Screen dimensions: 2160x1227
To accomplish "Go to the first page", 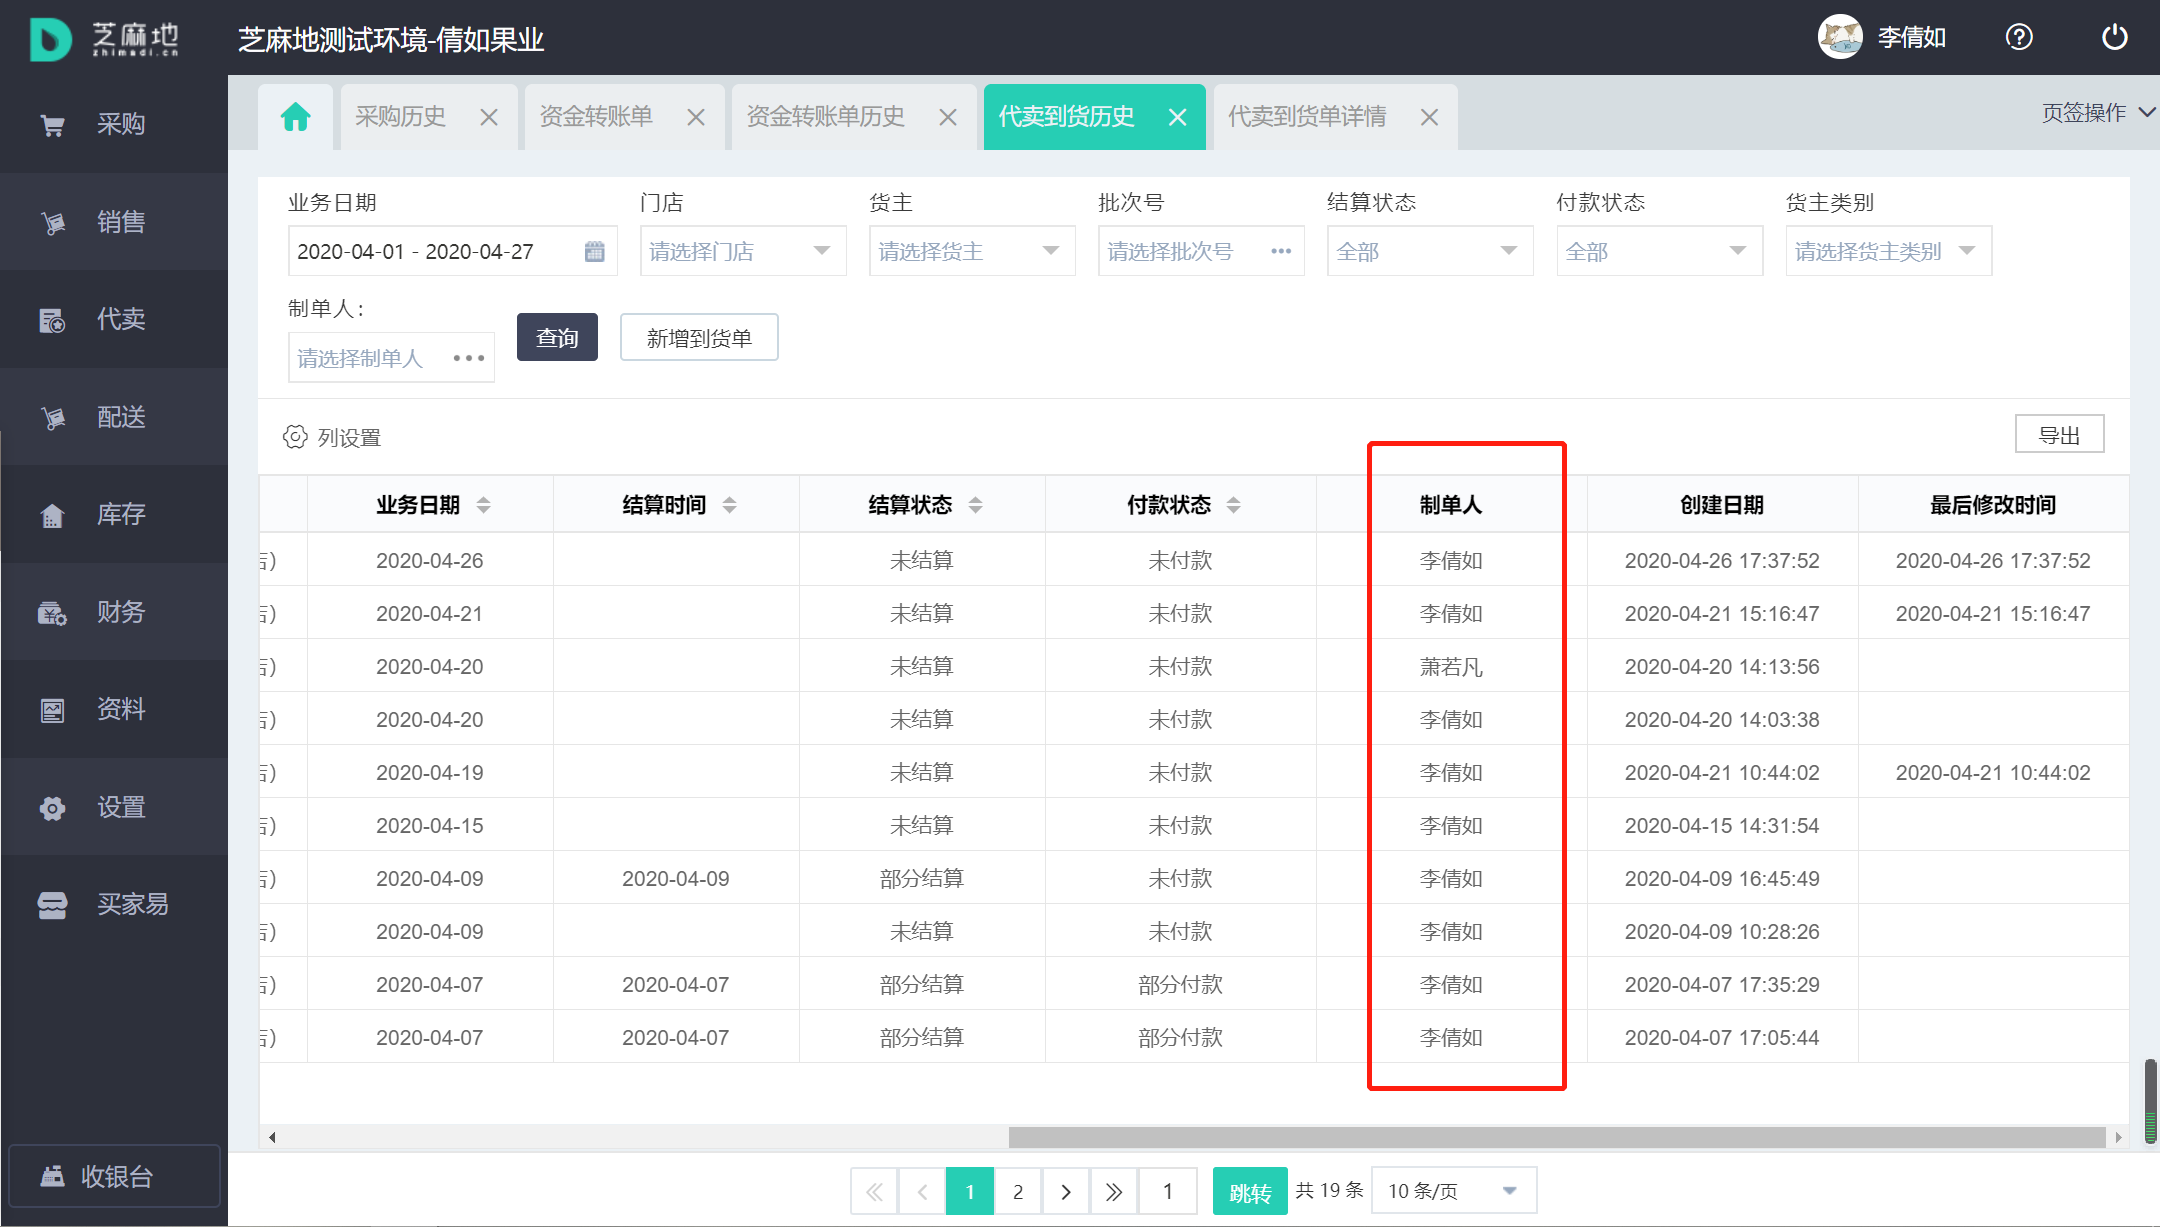I will 874,1191.
